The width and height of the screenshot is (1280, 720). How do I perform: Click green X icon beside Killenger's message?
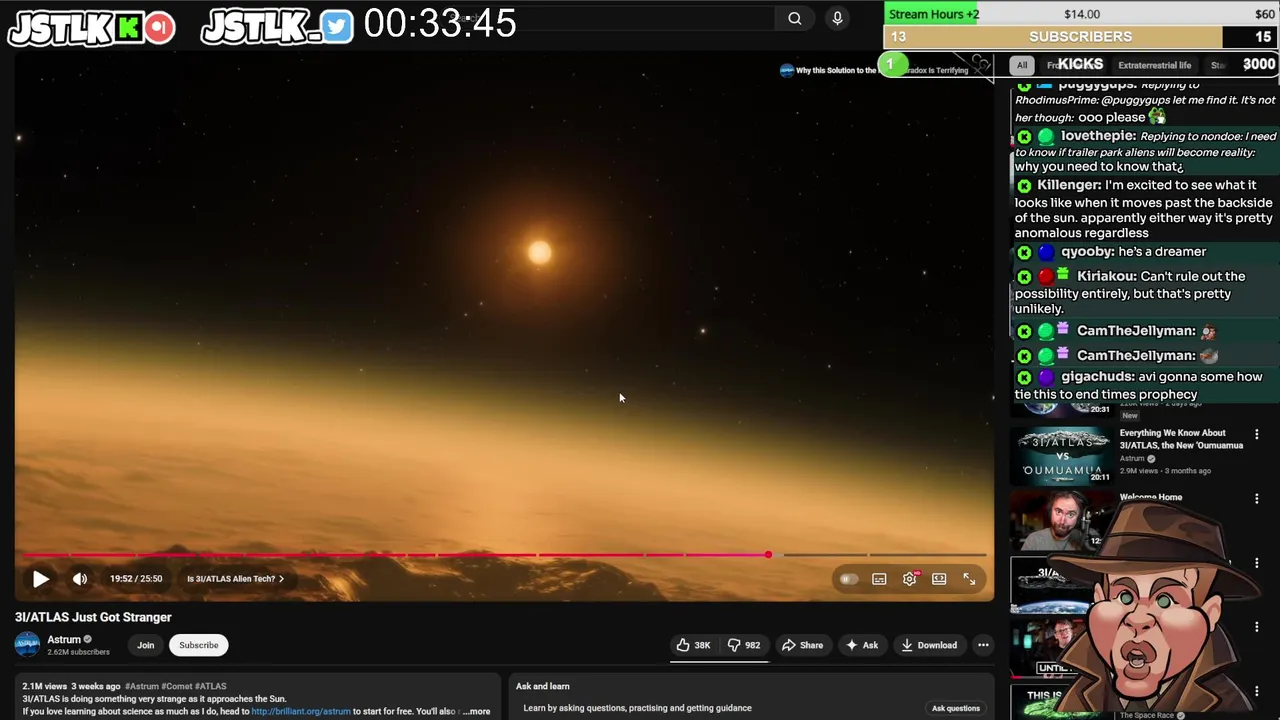click(1024, 186)
